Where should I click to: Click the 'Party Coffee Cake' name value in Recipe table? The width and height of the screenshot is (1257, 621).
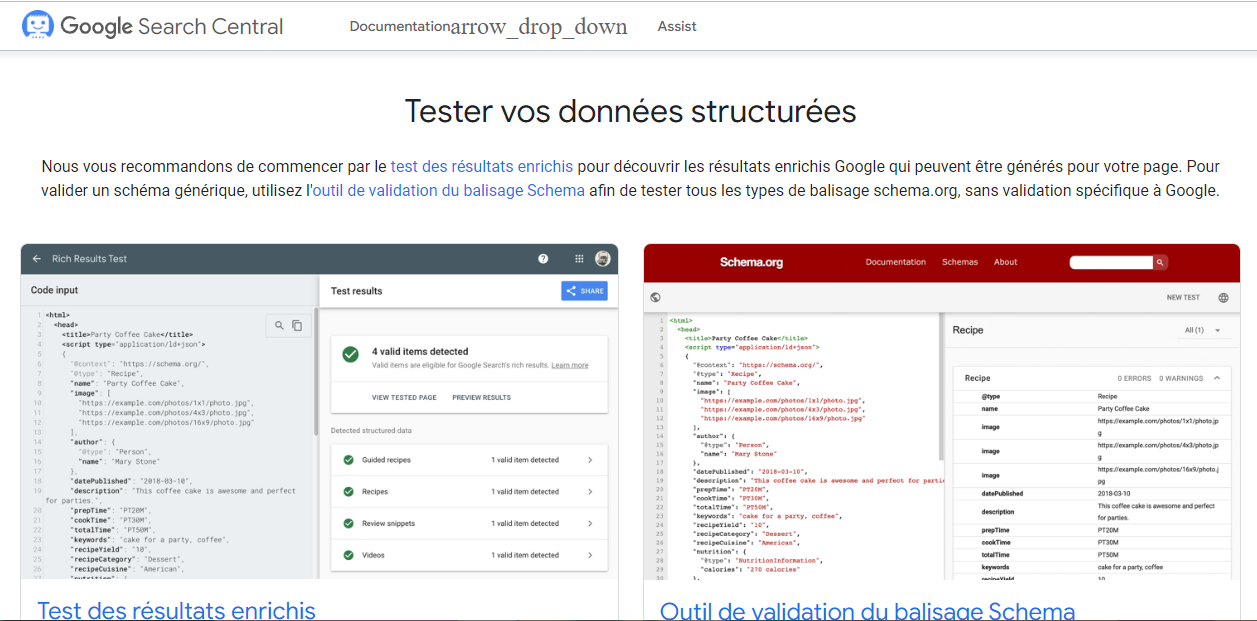(x=1123, y=408)
